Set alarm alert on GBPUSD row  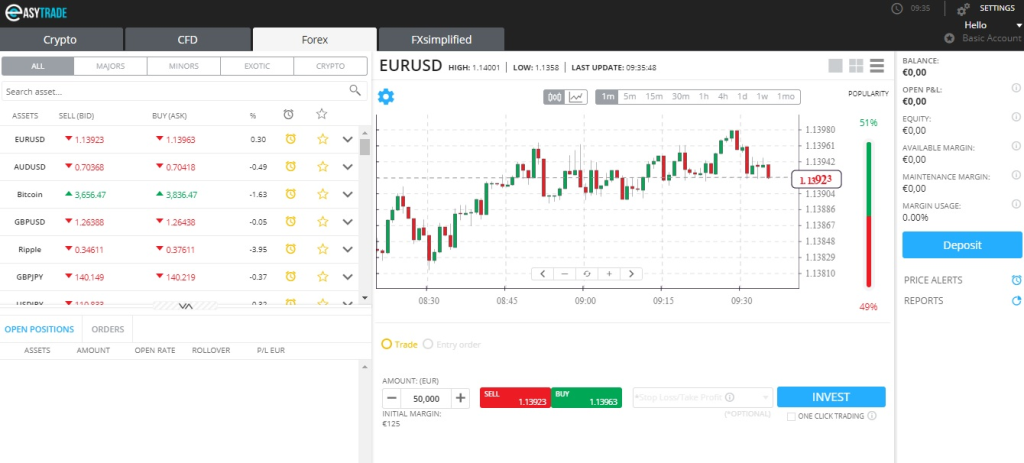coord(291,221)
